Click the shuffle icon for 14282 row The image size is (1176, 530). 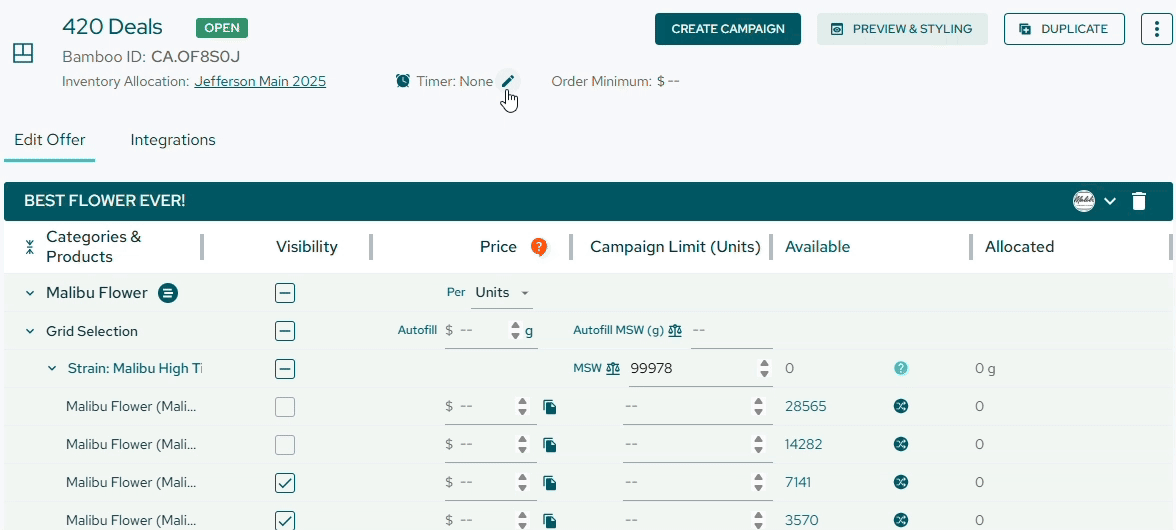click(901, 444)
